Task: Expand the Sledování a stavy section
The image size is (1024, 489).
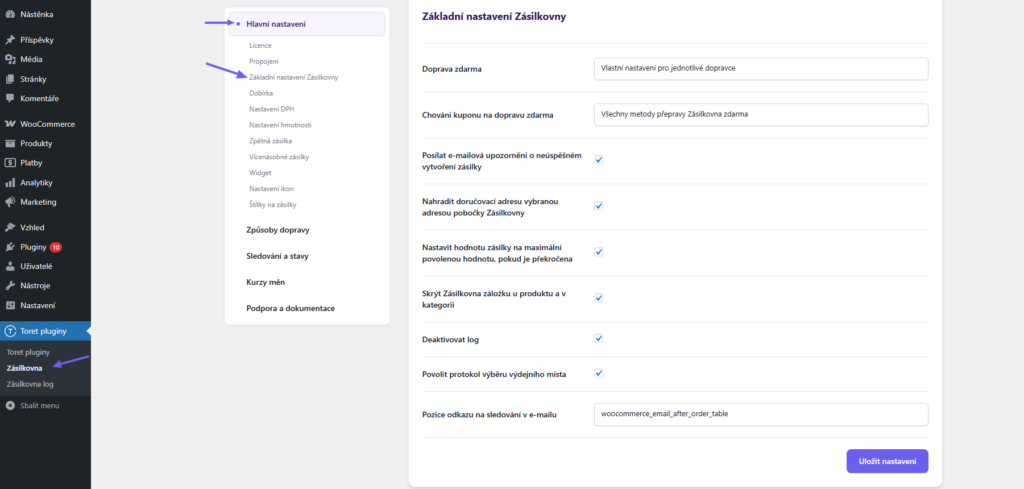Action: tap(278, 257)
